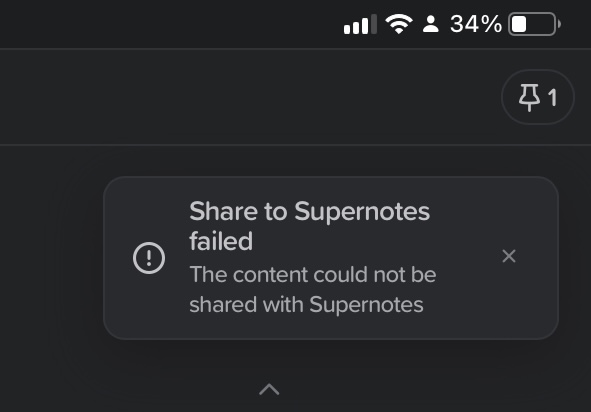591x412 pixels.
Task: Click the cellular signal bars
Action: [x=360, y=24]
